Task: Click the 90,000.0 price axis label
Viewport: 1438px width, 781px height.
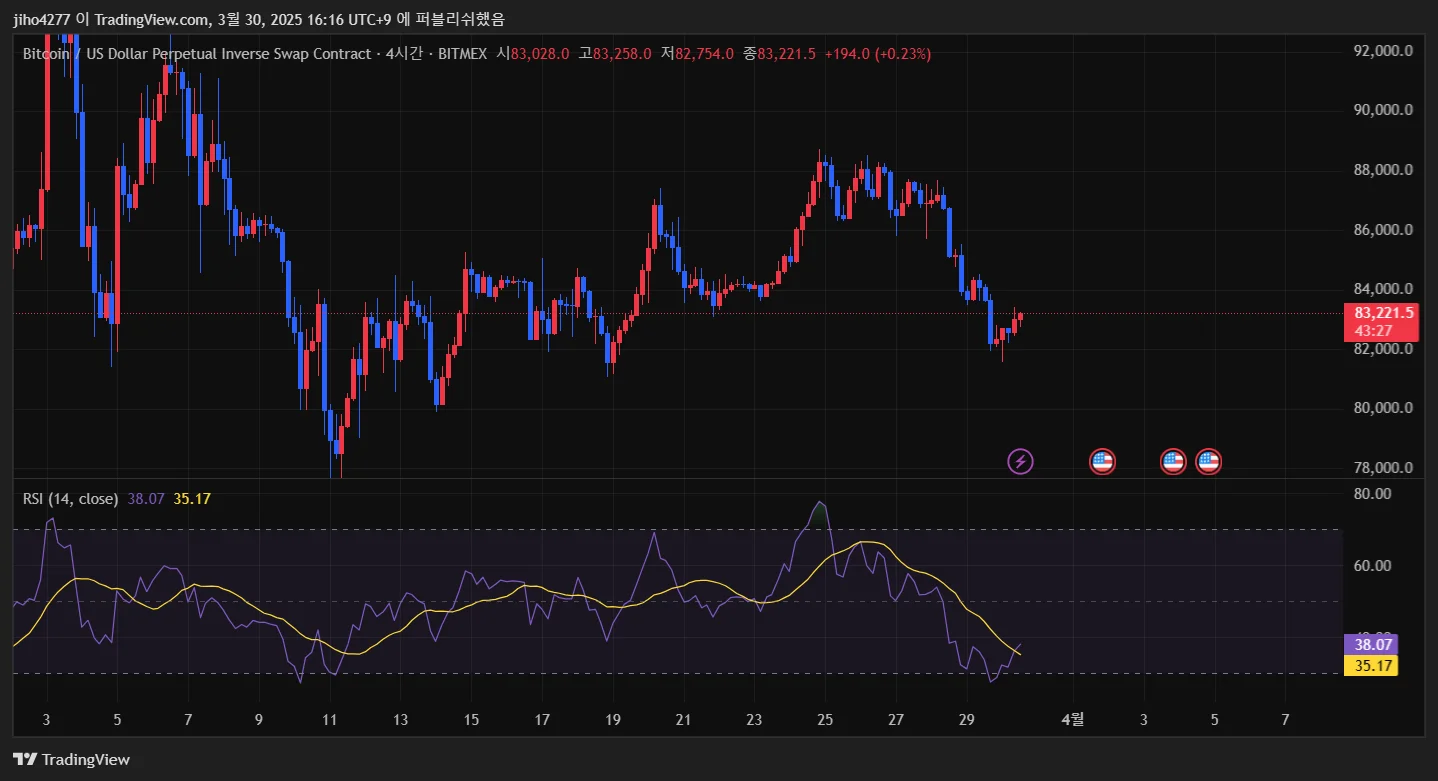Action: tap(1383, 110)
